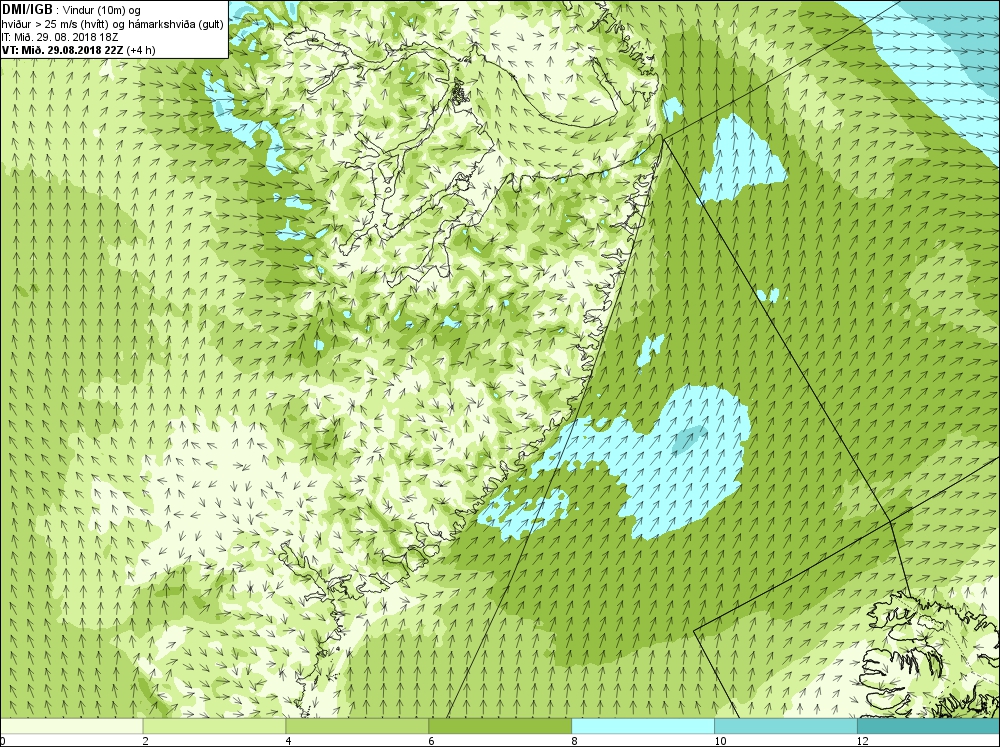Click the 8–10 m/s light cyan legend swatch

click(x=643, y=726)
